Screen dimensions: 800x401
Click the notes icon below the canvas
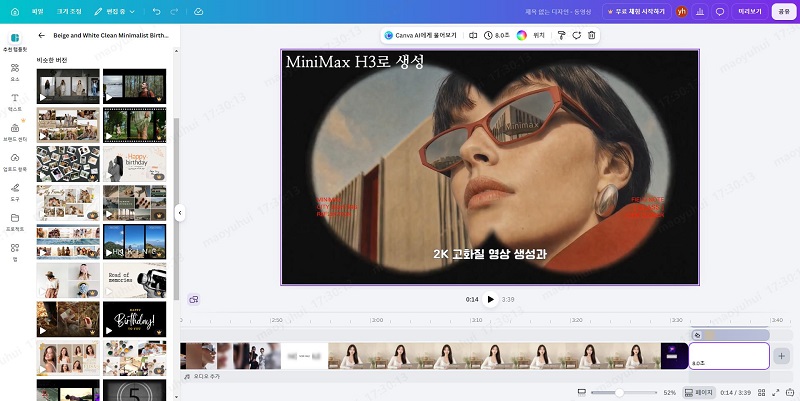click(x=193, y=299)
